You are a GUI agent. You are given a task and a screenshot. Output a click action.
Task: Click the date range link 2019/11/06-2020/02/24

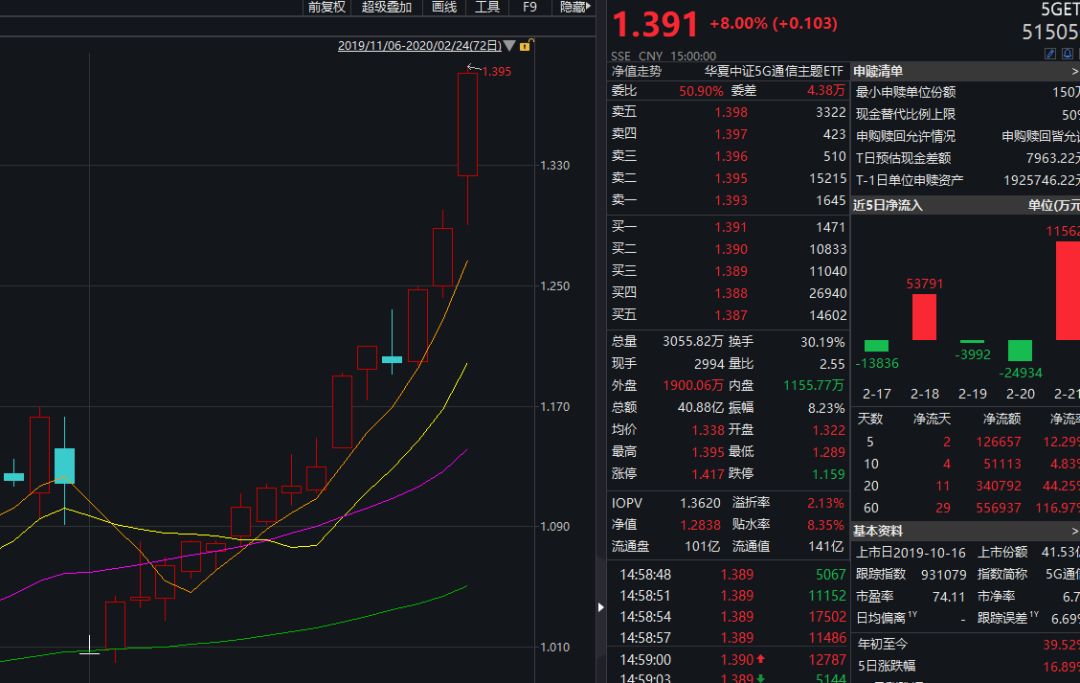pos(419,46)
